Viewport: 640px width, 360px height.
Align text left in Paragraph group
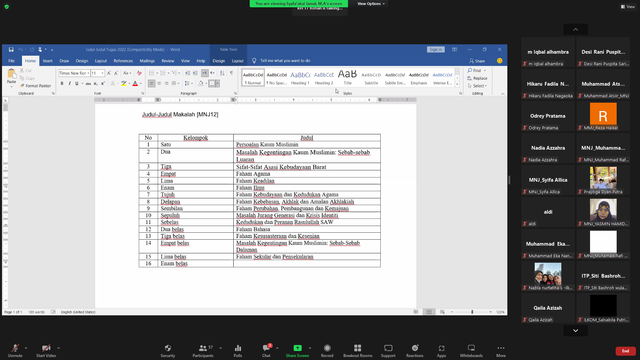pyautogui.click(x=151, y=84)
